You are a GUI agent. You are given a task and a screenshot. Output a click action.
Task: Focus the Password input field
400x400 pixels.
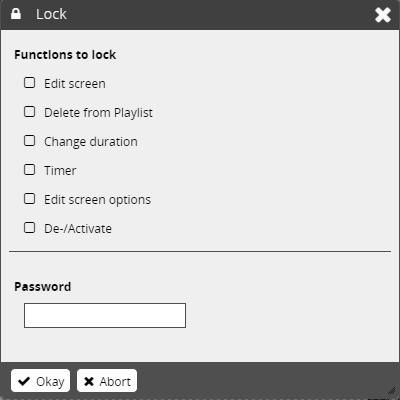click(105, 315)
